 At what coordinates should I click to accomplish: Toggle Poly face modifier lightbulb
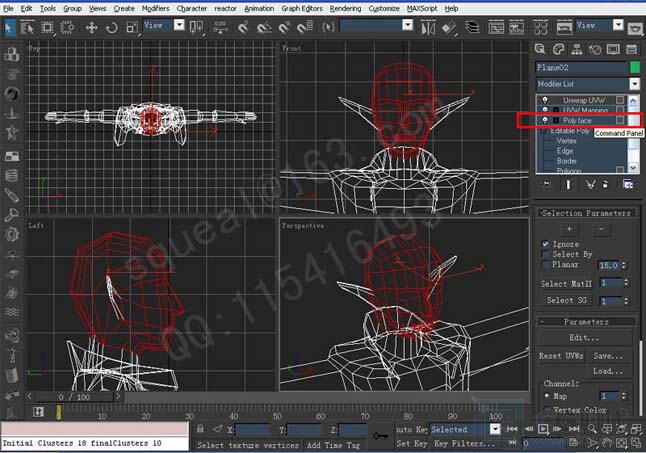(545, 120)
